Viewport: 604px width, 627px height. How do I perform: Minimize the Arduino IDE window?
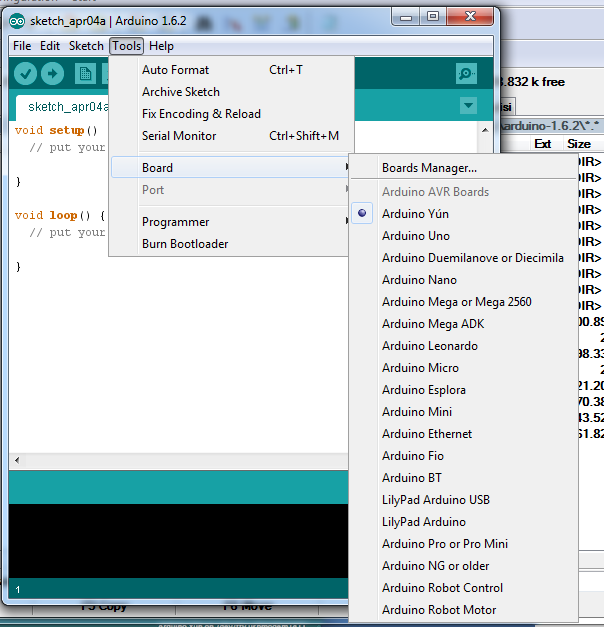click(407, 16)
